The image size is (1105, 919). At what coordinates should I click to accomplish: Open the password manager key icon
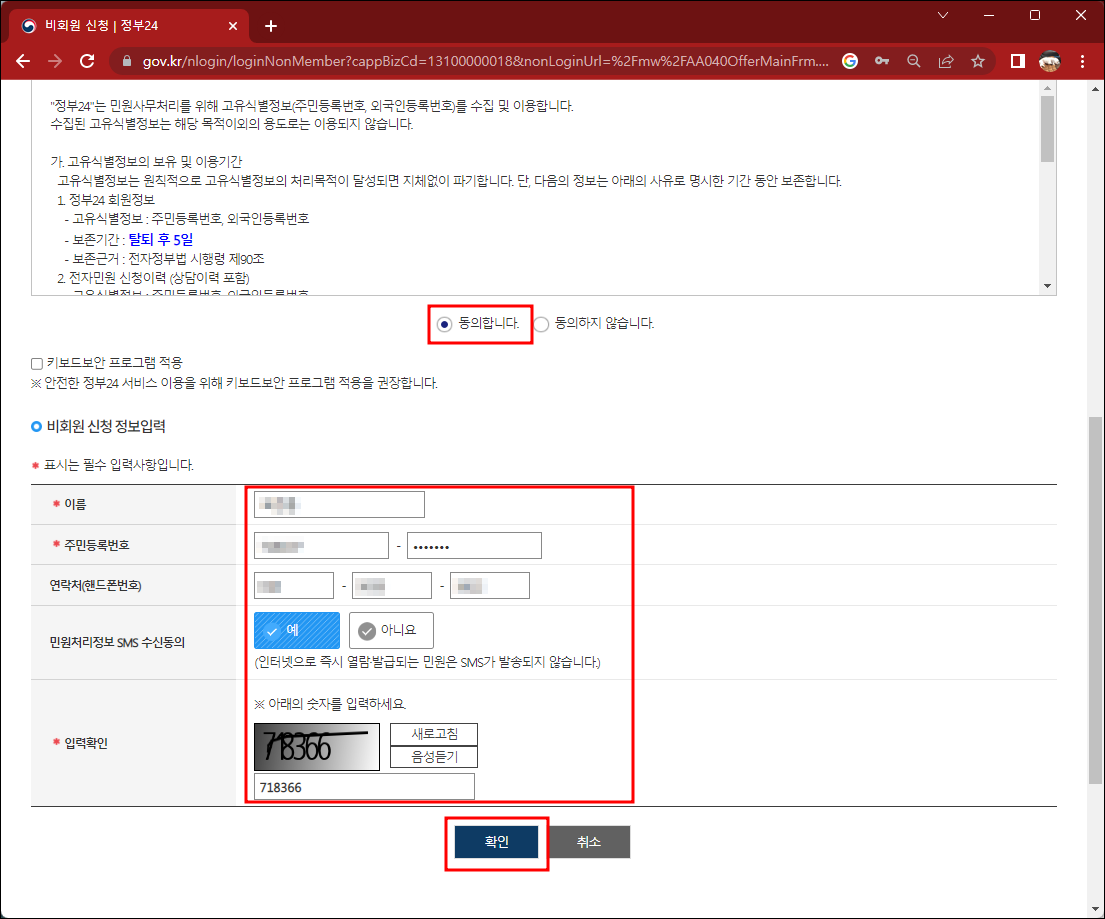click(881, 61)
